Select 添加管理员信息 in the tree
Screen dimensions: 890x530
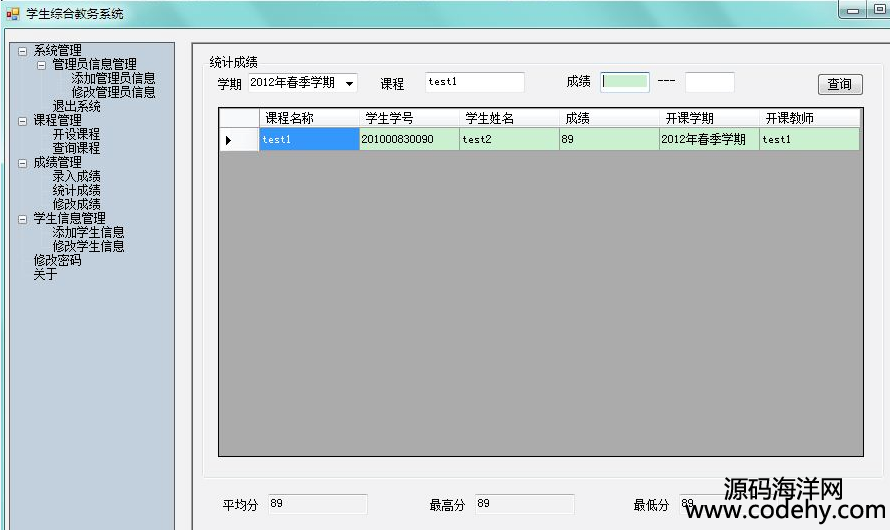pos(114,78)
